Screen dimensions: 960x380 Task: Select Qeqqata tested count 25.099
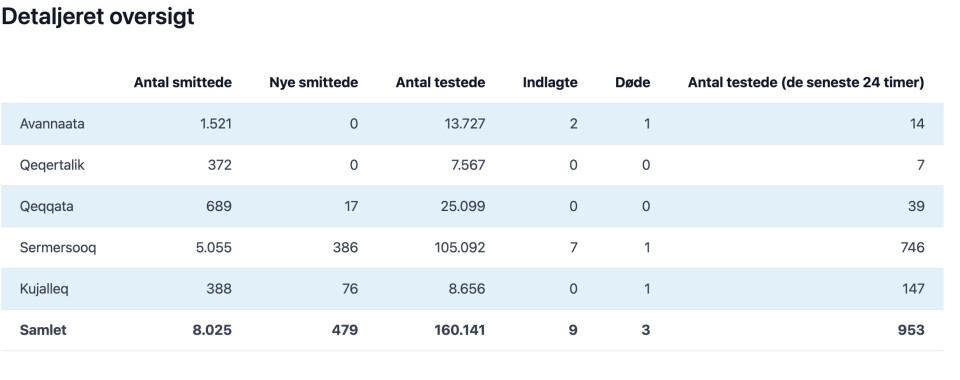[x=463, y=207]
